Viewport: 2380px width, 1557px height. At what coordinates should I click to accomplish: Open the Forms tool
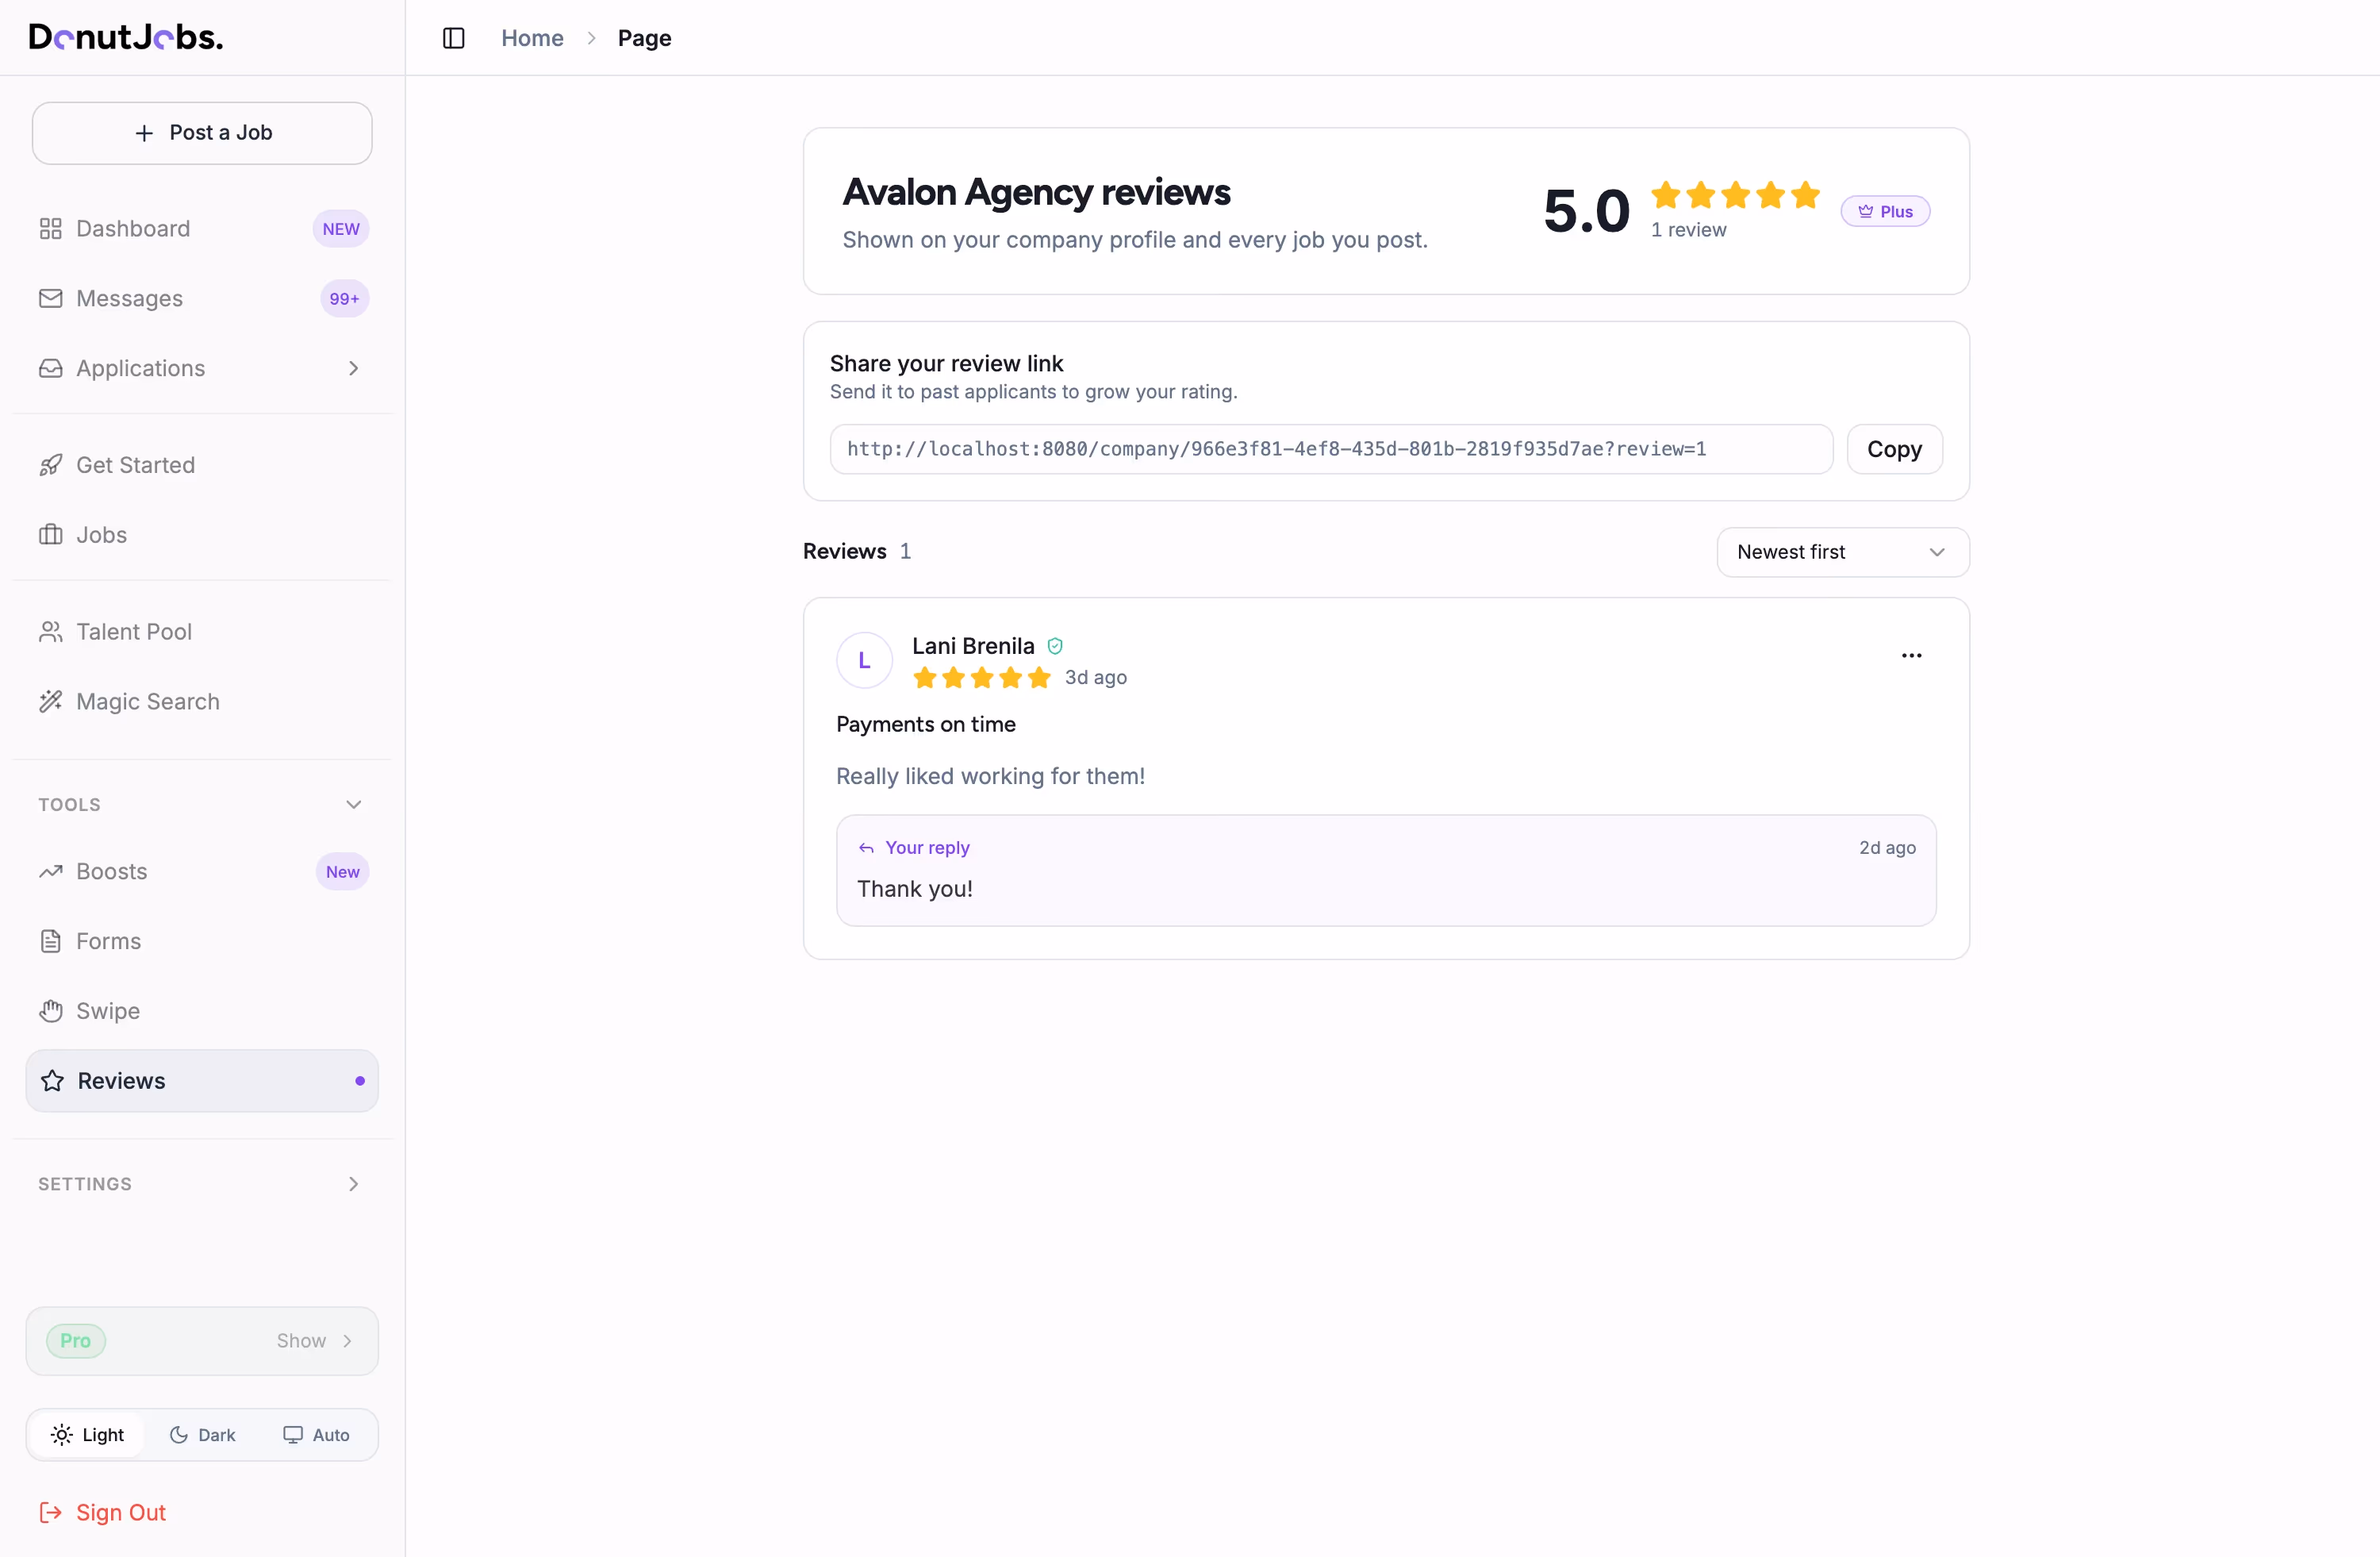202,942
